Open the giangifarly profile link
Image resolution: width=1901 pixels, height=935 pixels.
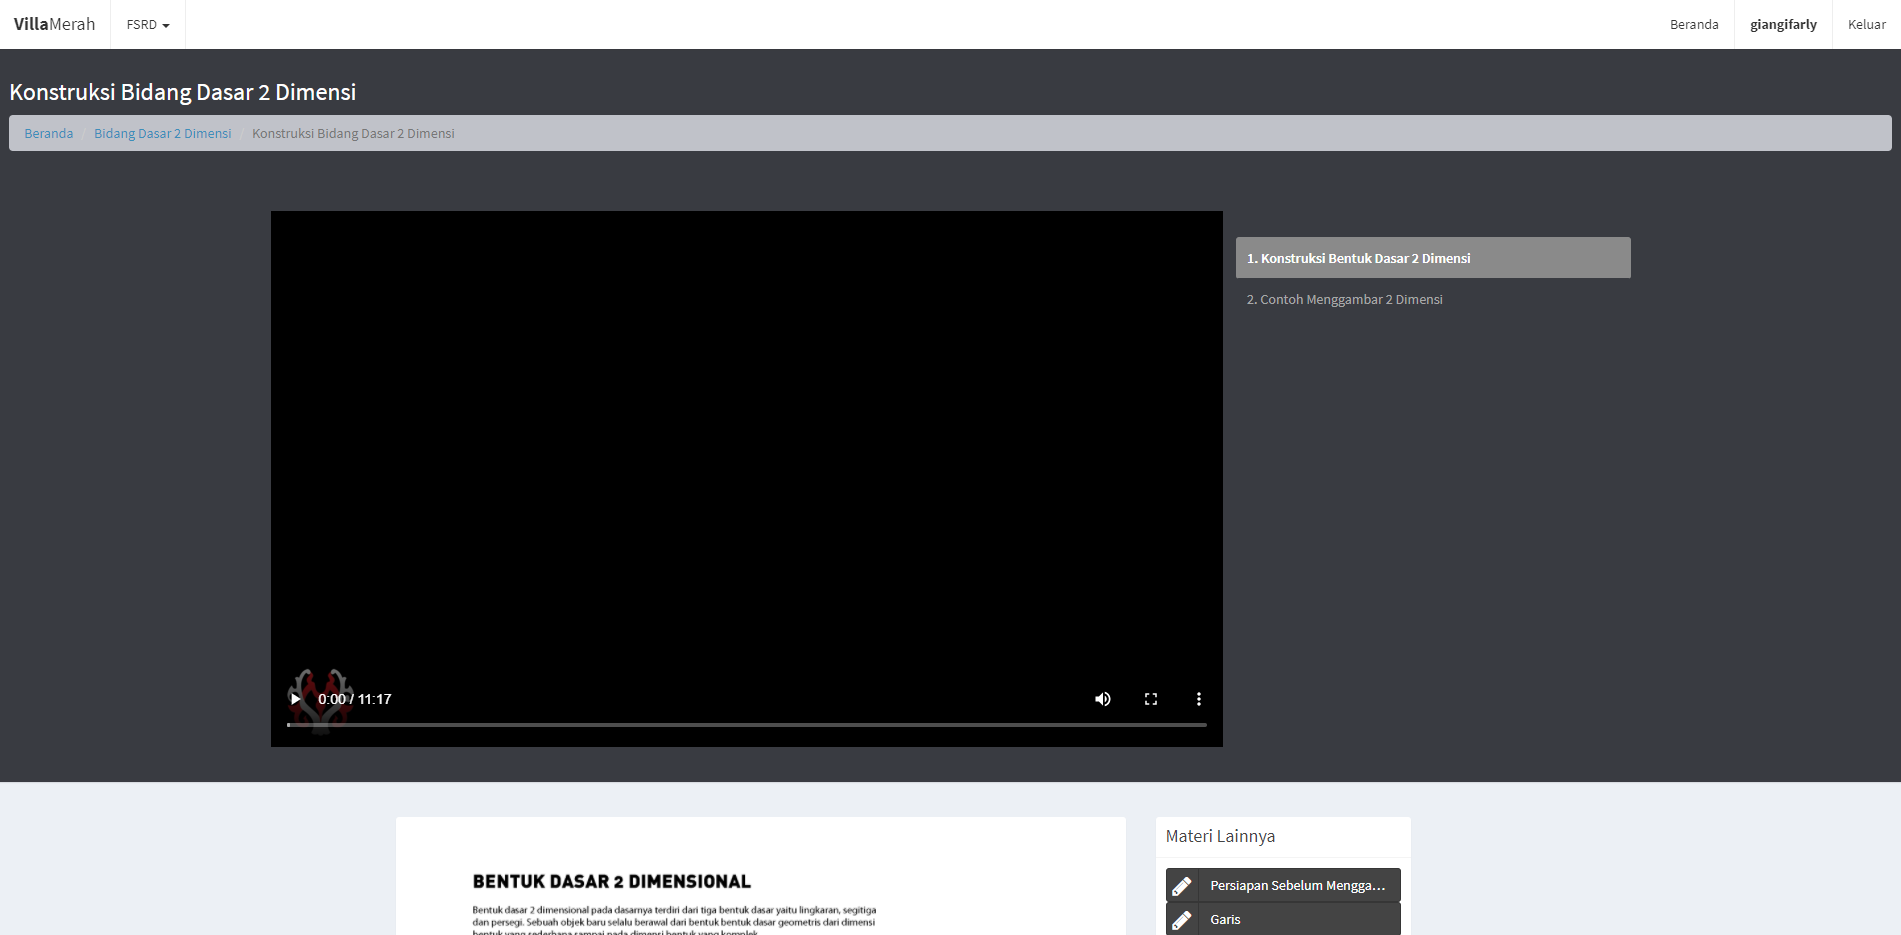[1783, 24]
